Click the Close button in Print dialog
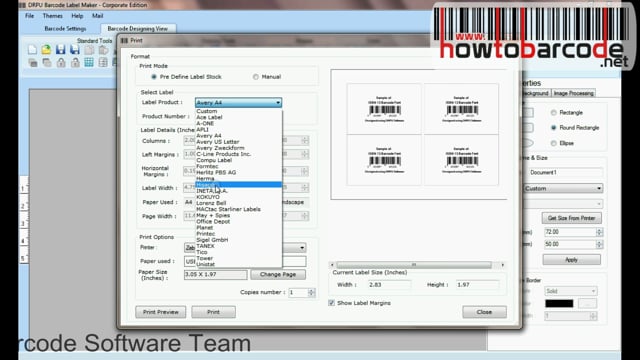The width and height of the screenshot is (640, 360). [484, 312]
